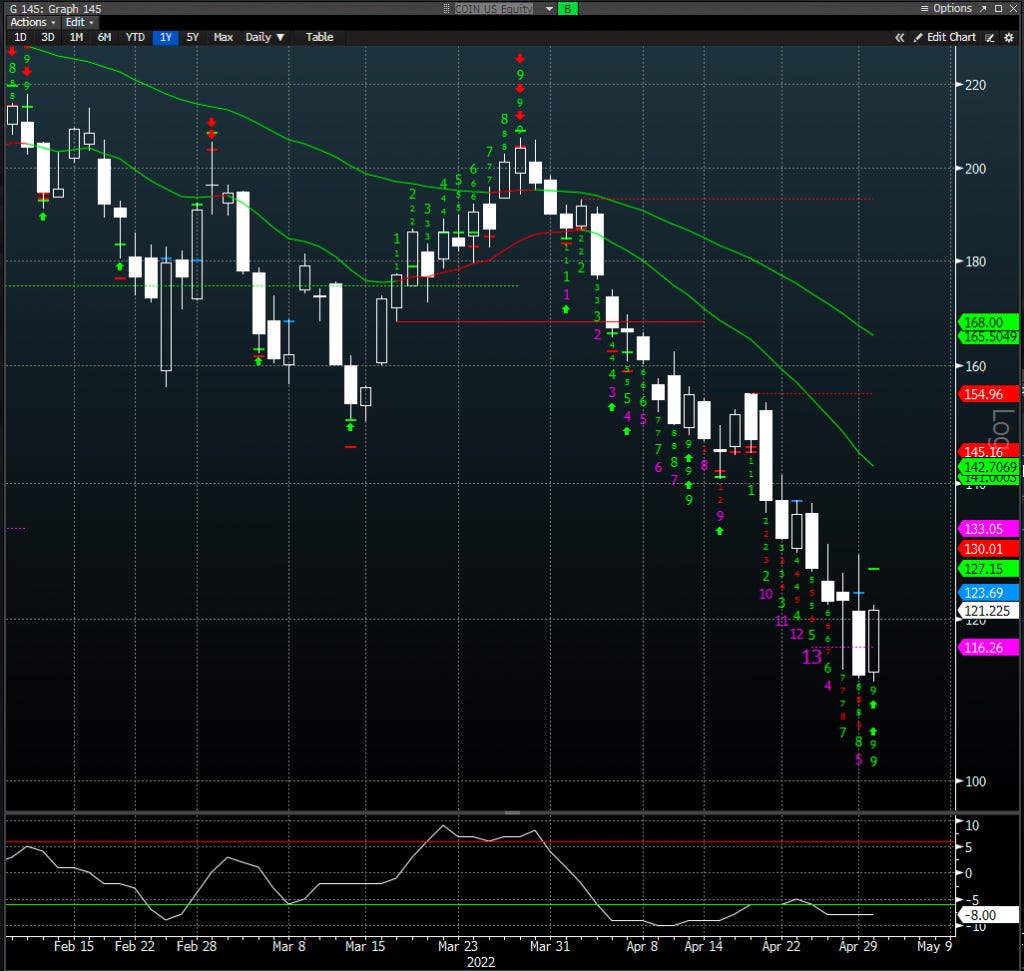Collapse toolbar with double chevron icon
The image size is (1024, 971).
click(899, 37)
